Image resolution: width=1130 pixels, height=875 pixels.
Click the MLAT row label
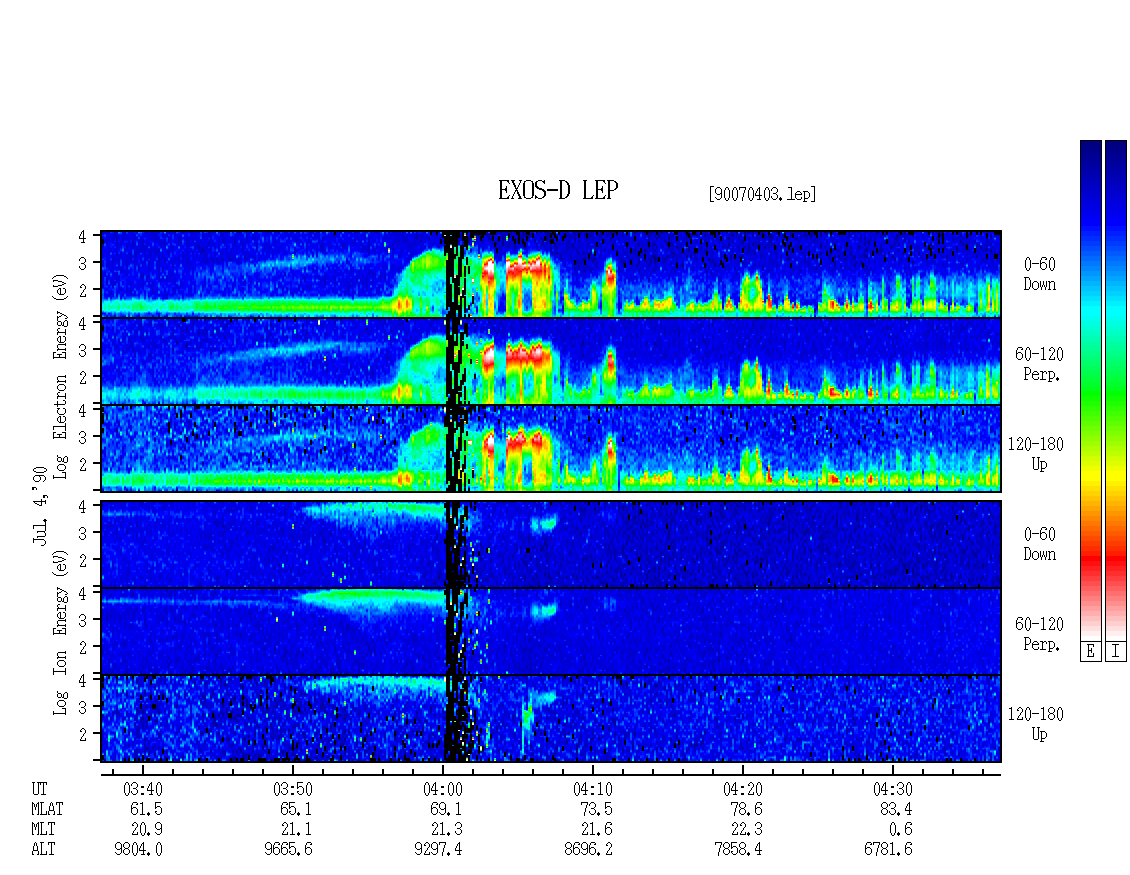click(x=47, y=809)
